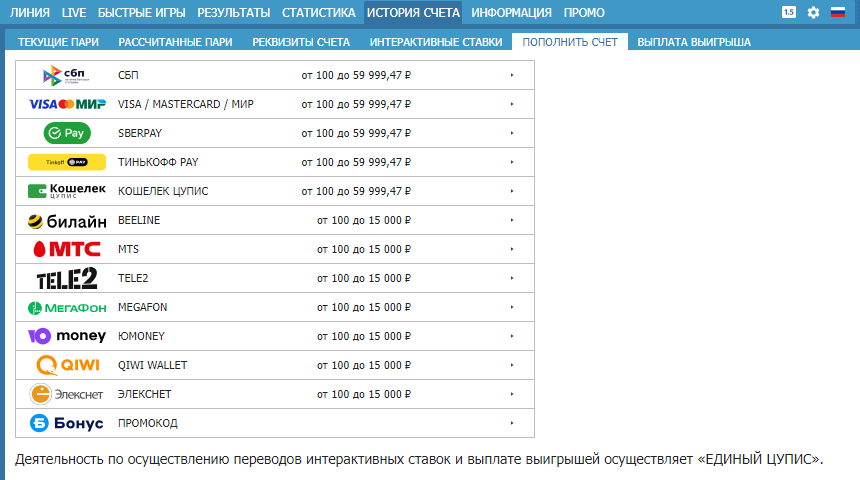The width and height of the screenshot is (860, 480).
Task: Open the ИНФОРМАЦИЯ menu item
Action: pyautogui.click(x=511, y=13)
